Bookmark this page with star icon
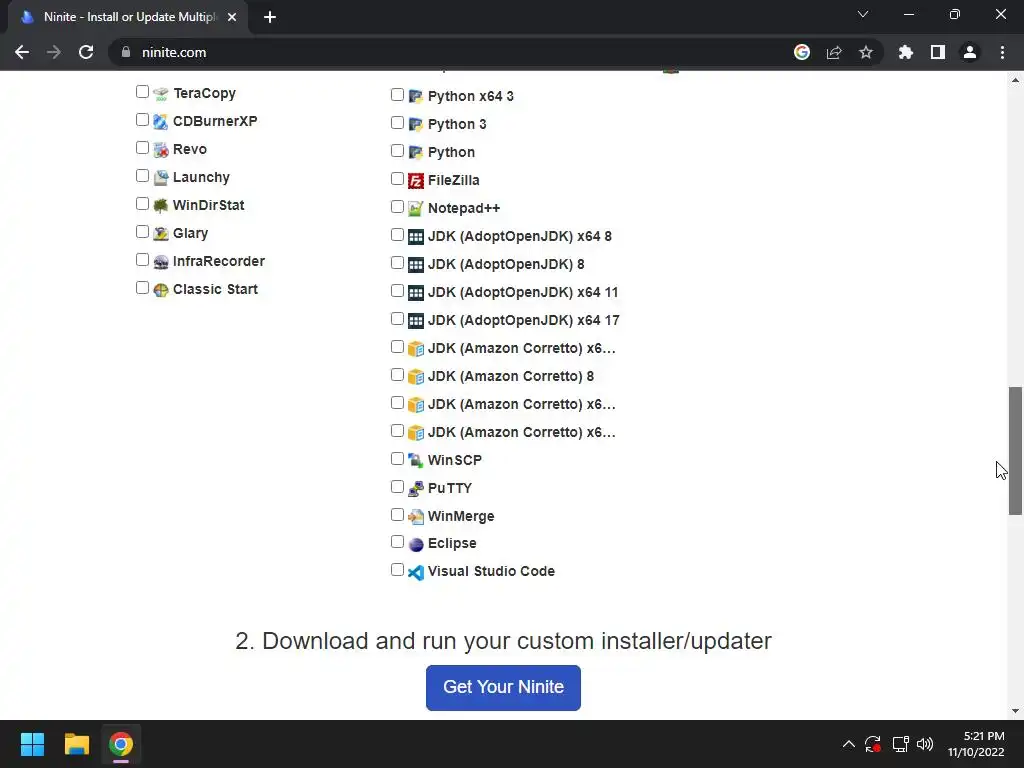The image size is (1024, 768). point(866,52)
